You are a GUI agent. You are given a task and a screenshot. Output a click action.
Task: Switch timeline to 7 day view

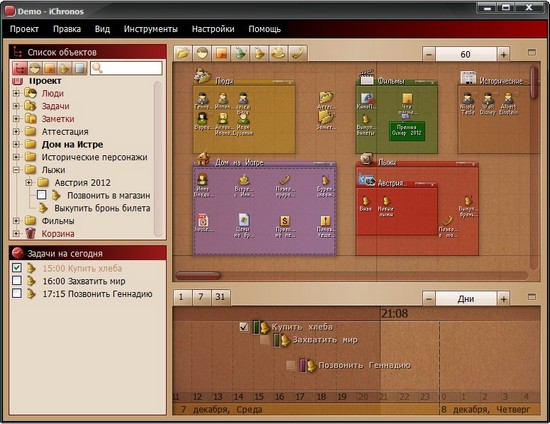tap(201, 297)
